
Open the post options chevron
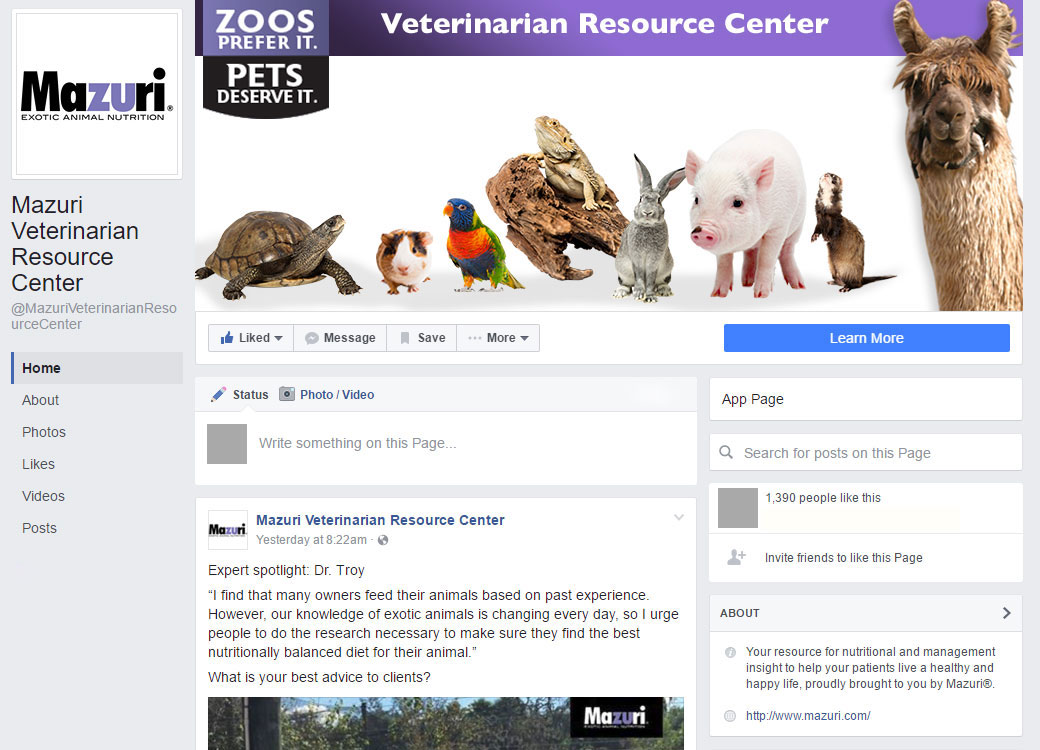[679, 517]
